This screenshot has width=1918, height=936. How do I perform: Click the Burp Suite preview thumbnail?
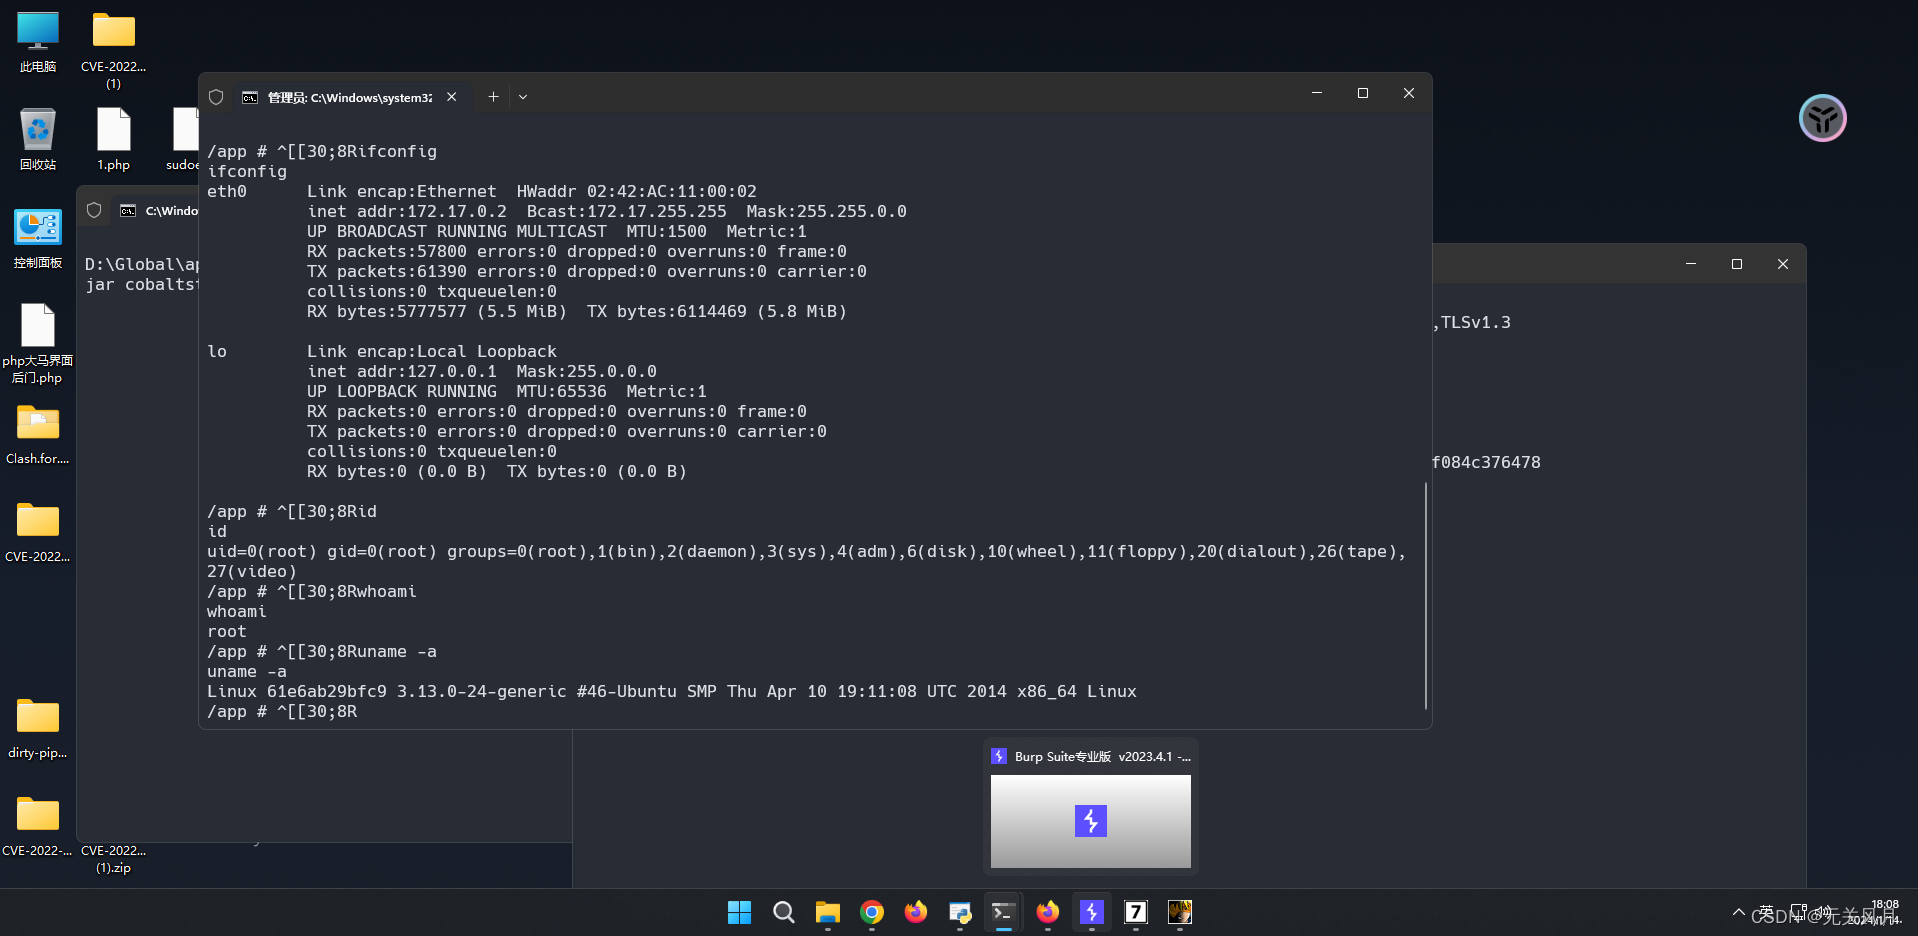(1091, 821)
